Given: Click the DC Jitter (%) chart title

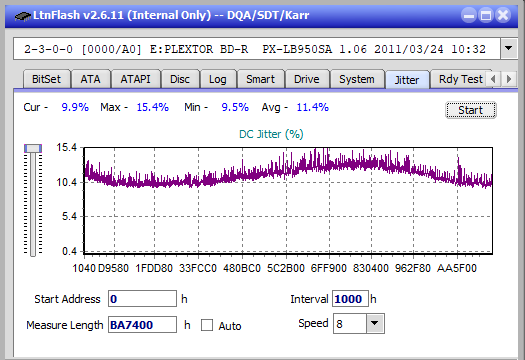Looking at the screenshot, I should (x=271, y=134).
